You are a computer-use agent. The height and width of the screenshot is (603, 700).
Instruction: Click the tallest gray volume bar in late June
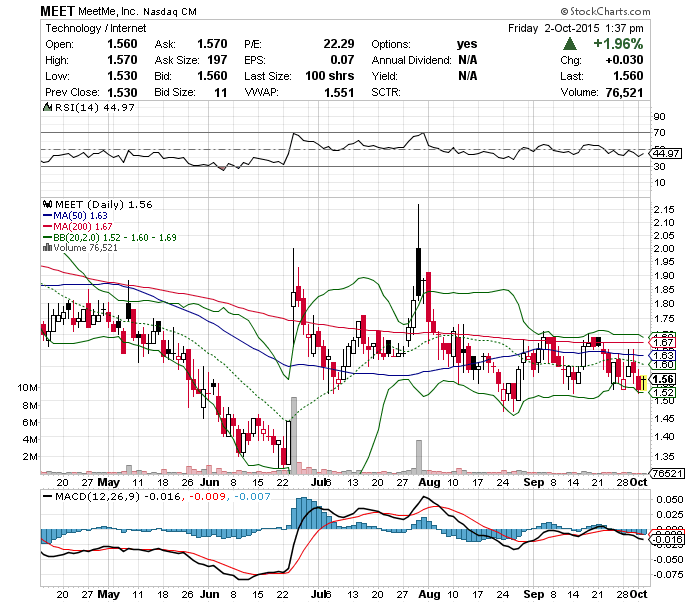[x=294, y=435]
